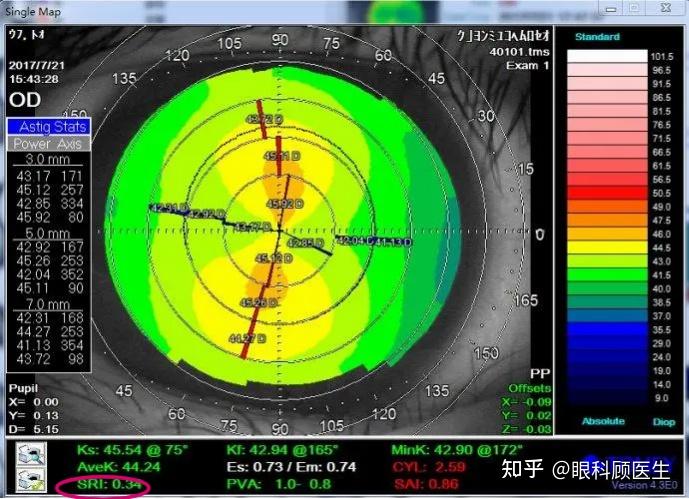Click the 45.92 D label on the map
Screen dimensions: 689x499
[x=285, y=204]
